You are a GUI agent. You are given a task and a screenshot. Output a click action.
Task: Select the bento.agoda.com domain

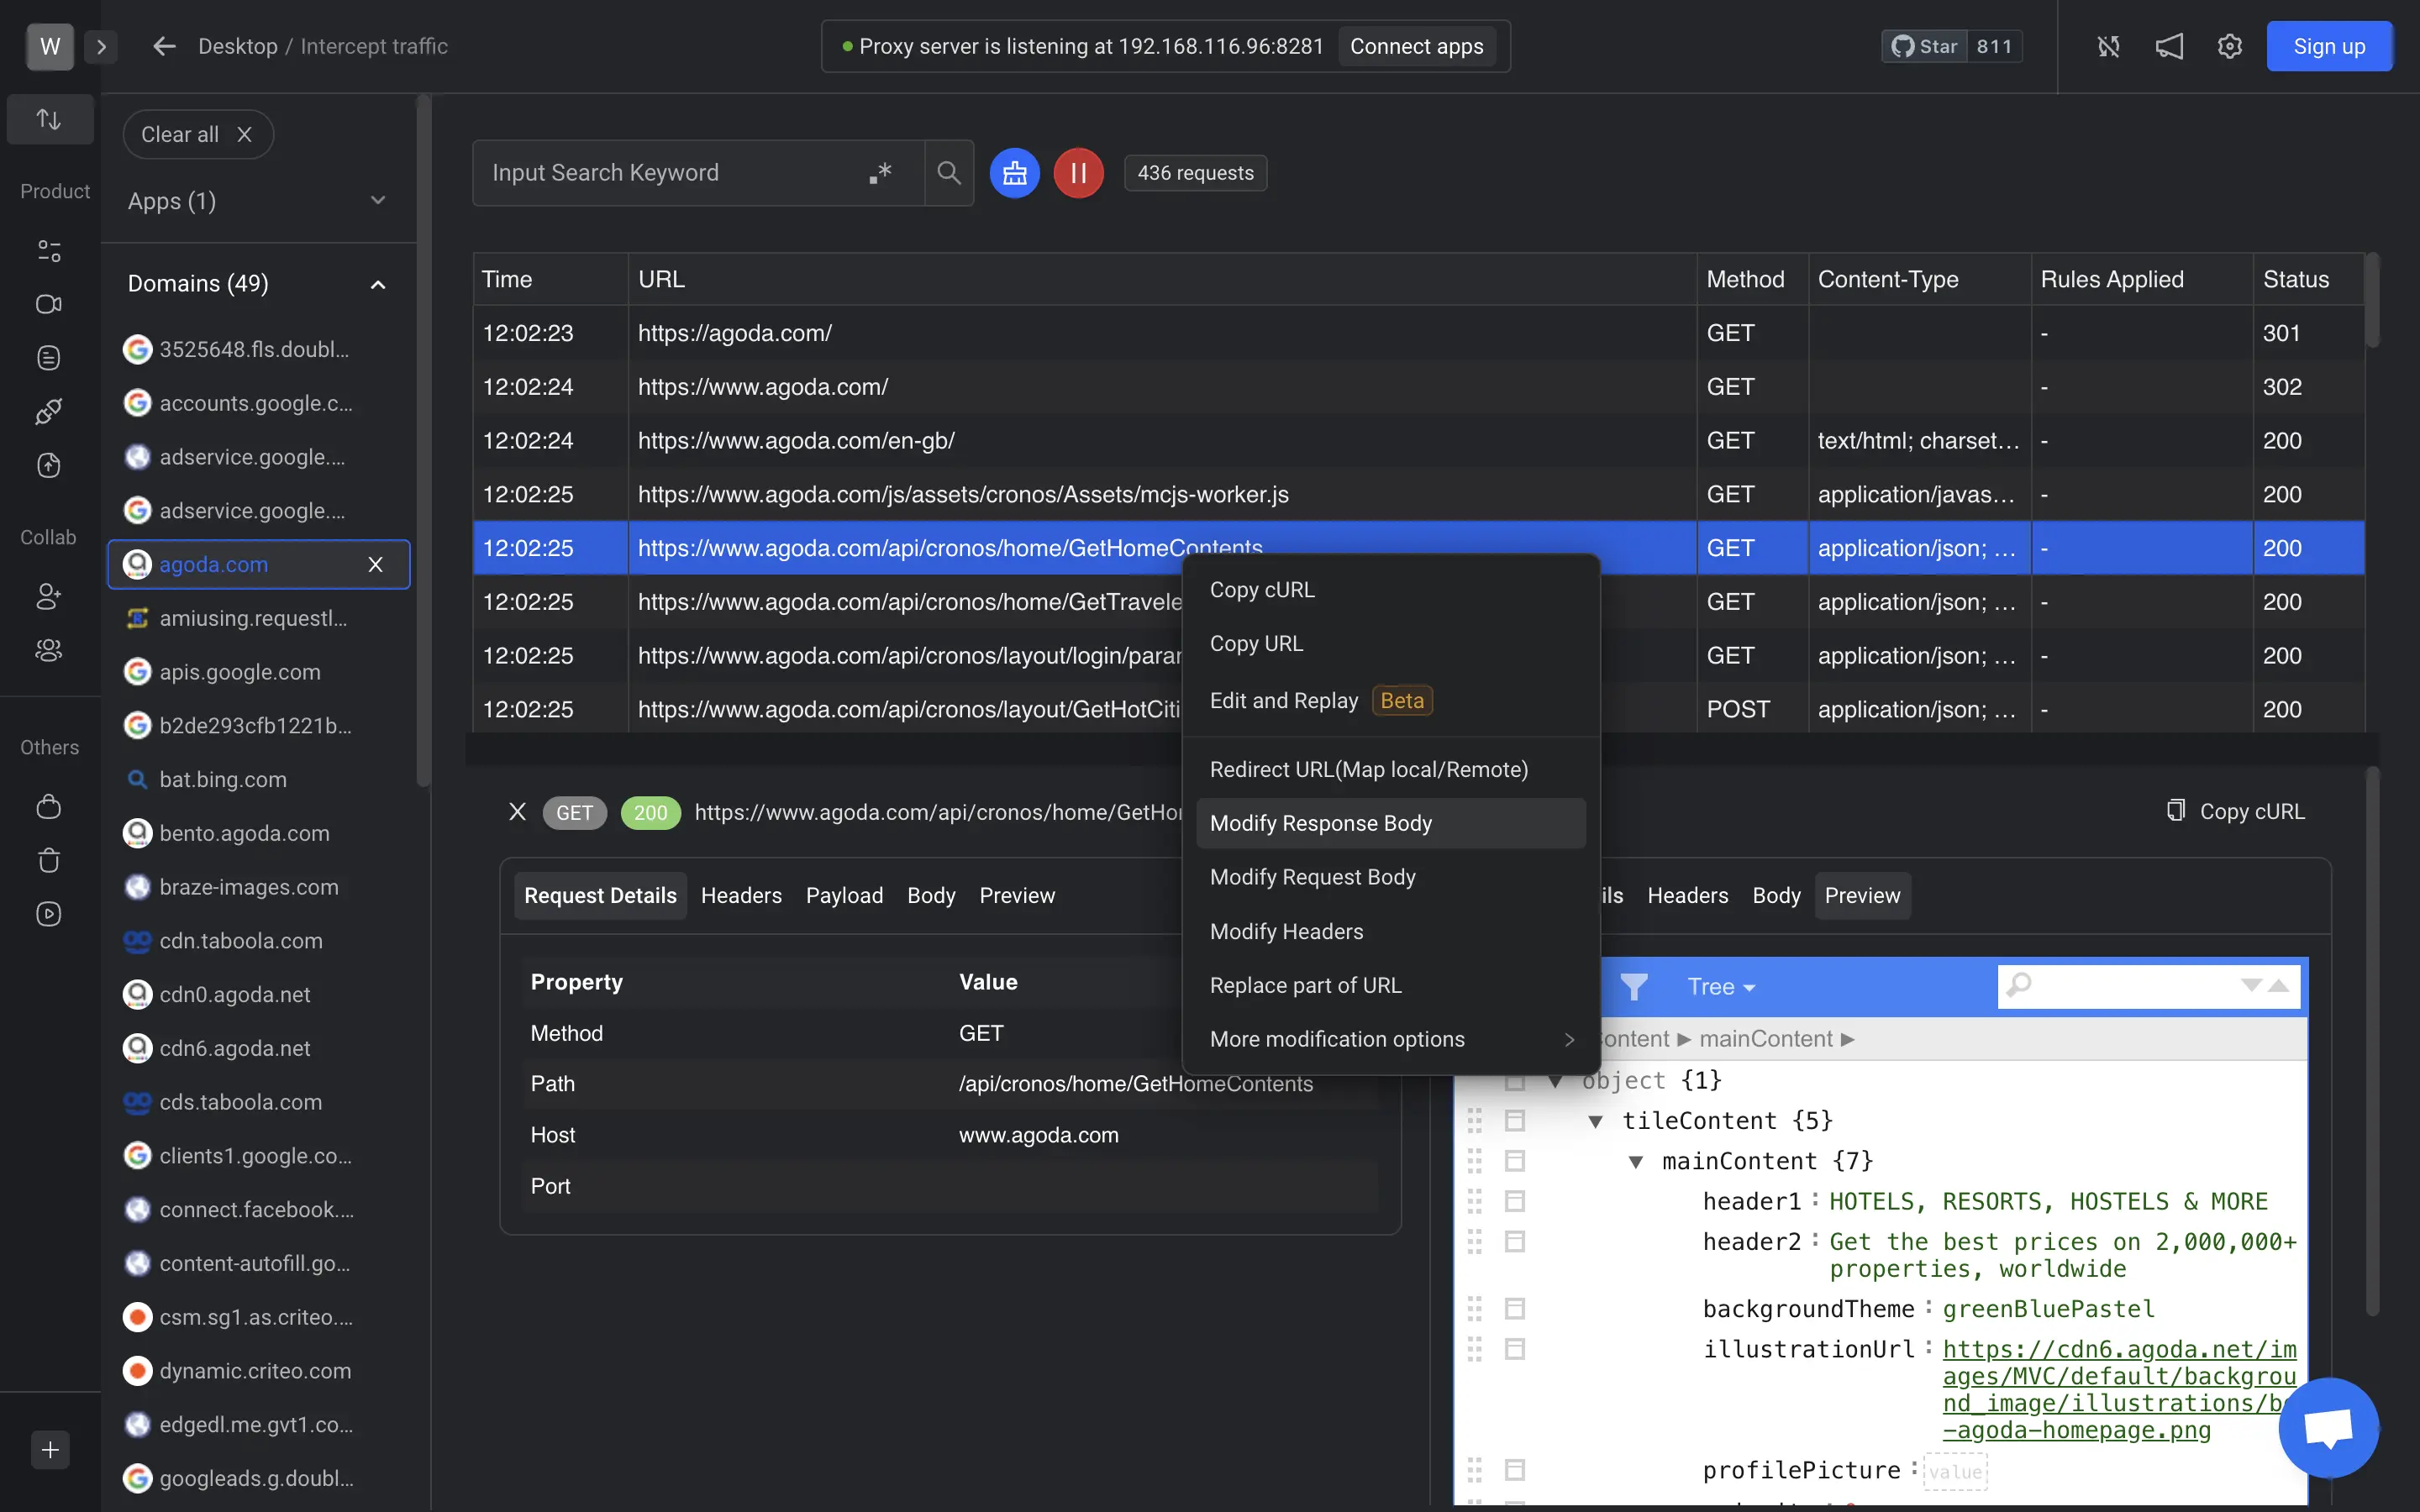click(x=257, y=833)
